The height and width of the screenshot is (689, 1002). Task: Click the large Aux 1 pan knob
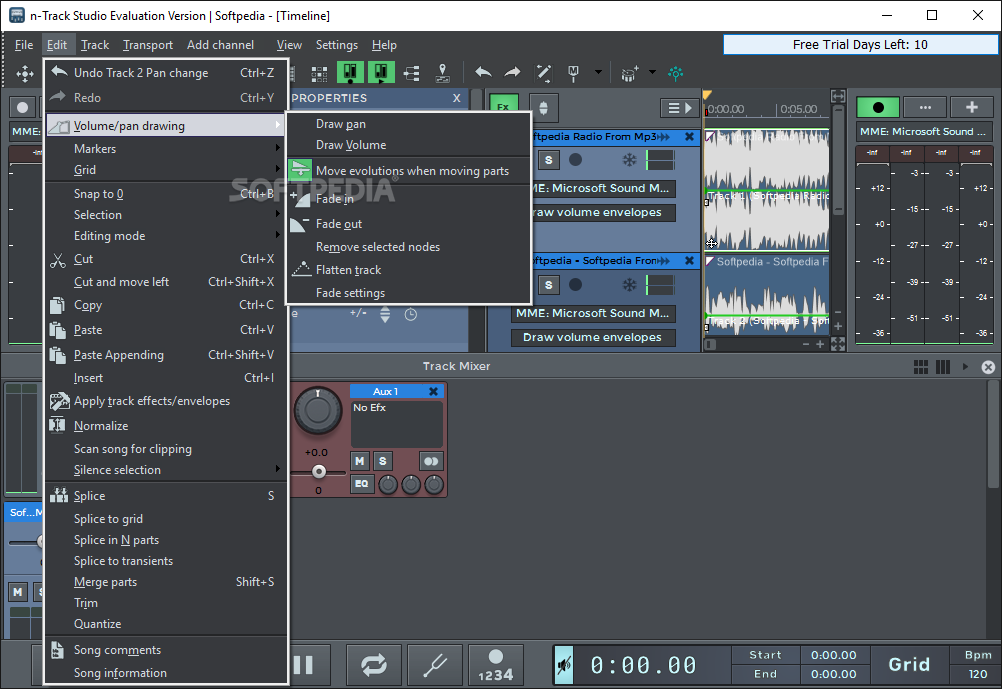(318, 410)
